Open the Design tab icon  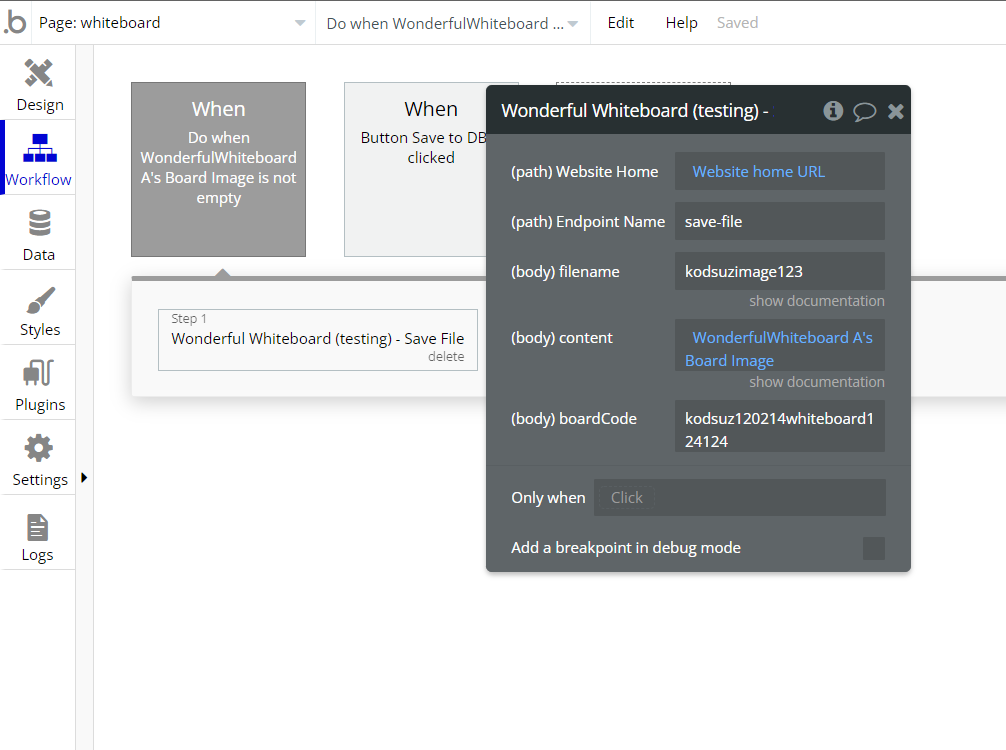[39, 72]
